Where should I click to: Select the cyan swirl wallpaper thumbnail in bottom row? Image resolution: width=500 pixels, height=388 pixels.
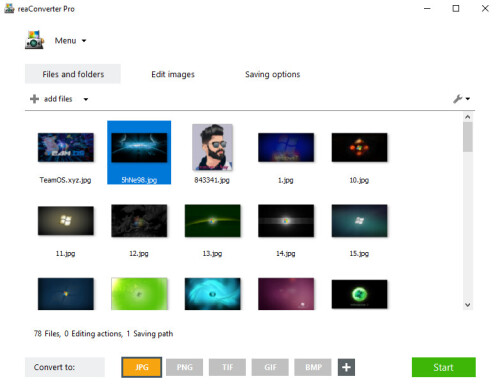pyautogui.click(x=212, y=294)
